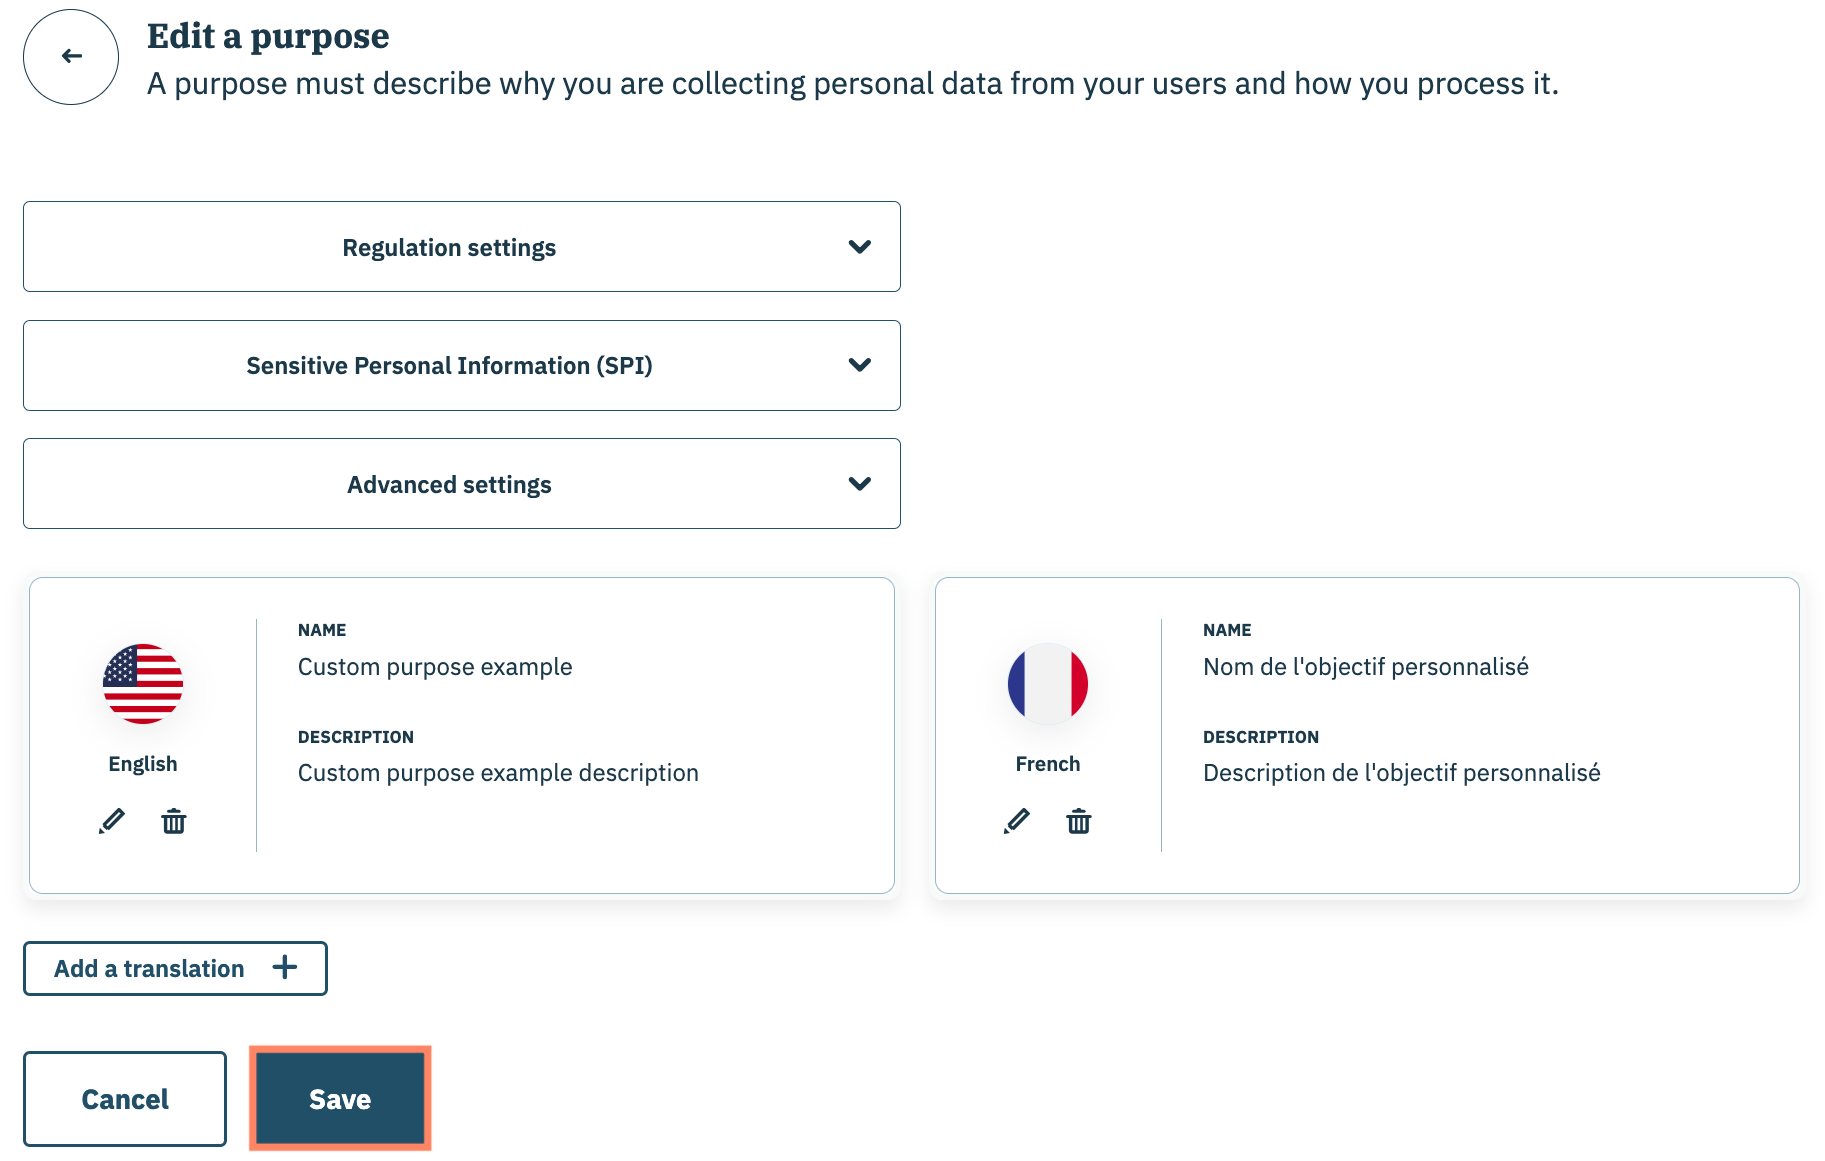Click the Advanced settings chevron arrow

point(860,484)
